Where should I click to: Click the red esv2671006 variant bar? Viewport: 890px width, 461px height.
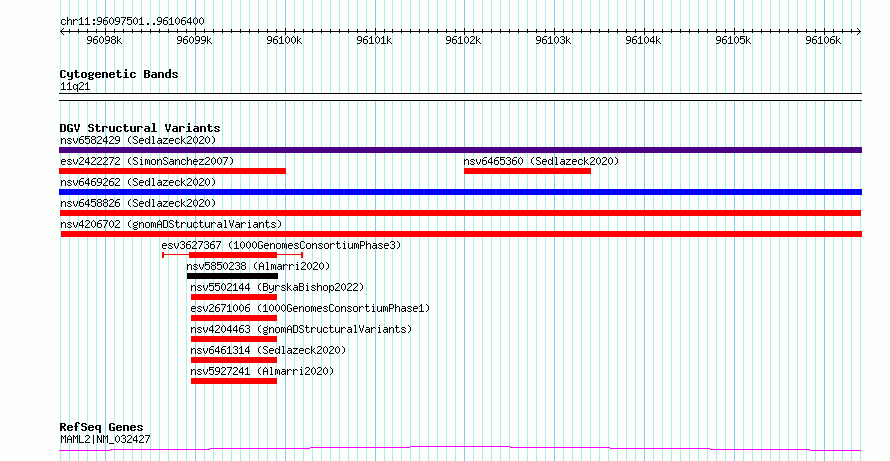pos(234,318)
